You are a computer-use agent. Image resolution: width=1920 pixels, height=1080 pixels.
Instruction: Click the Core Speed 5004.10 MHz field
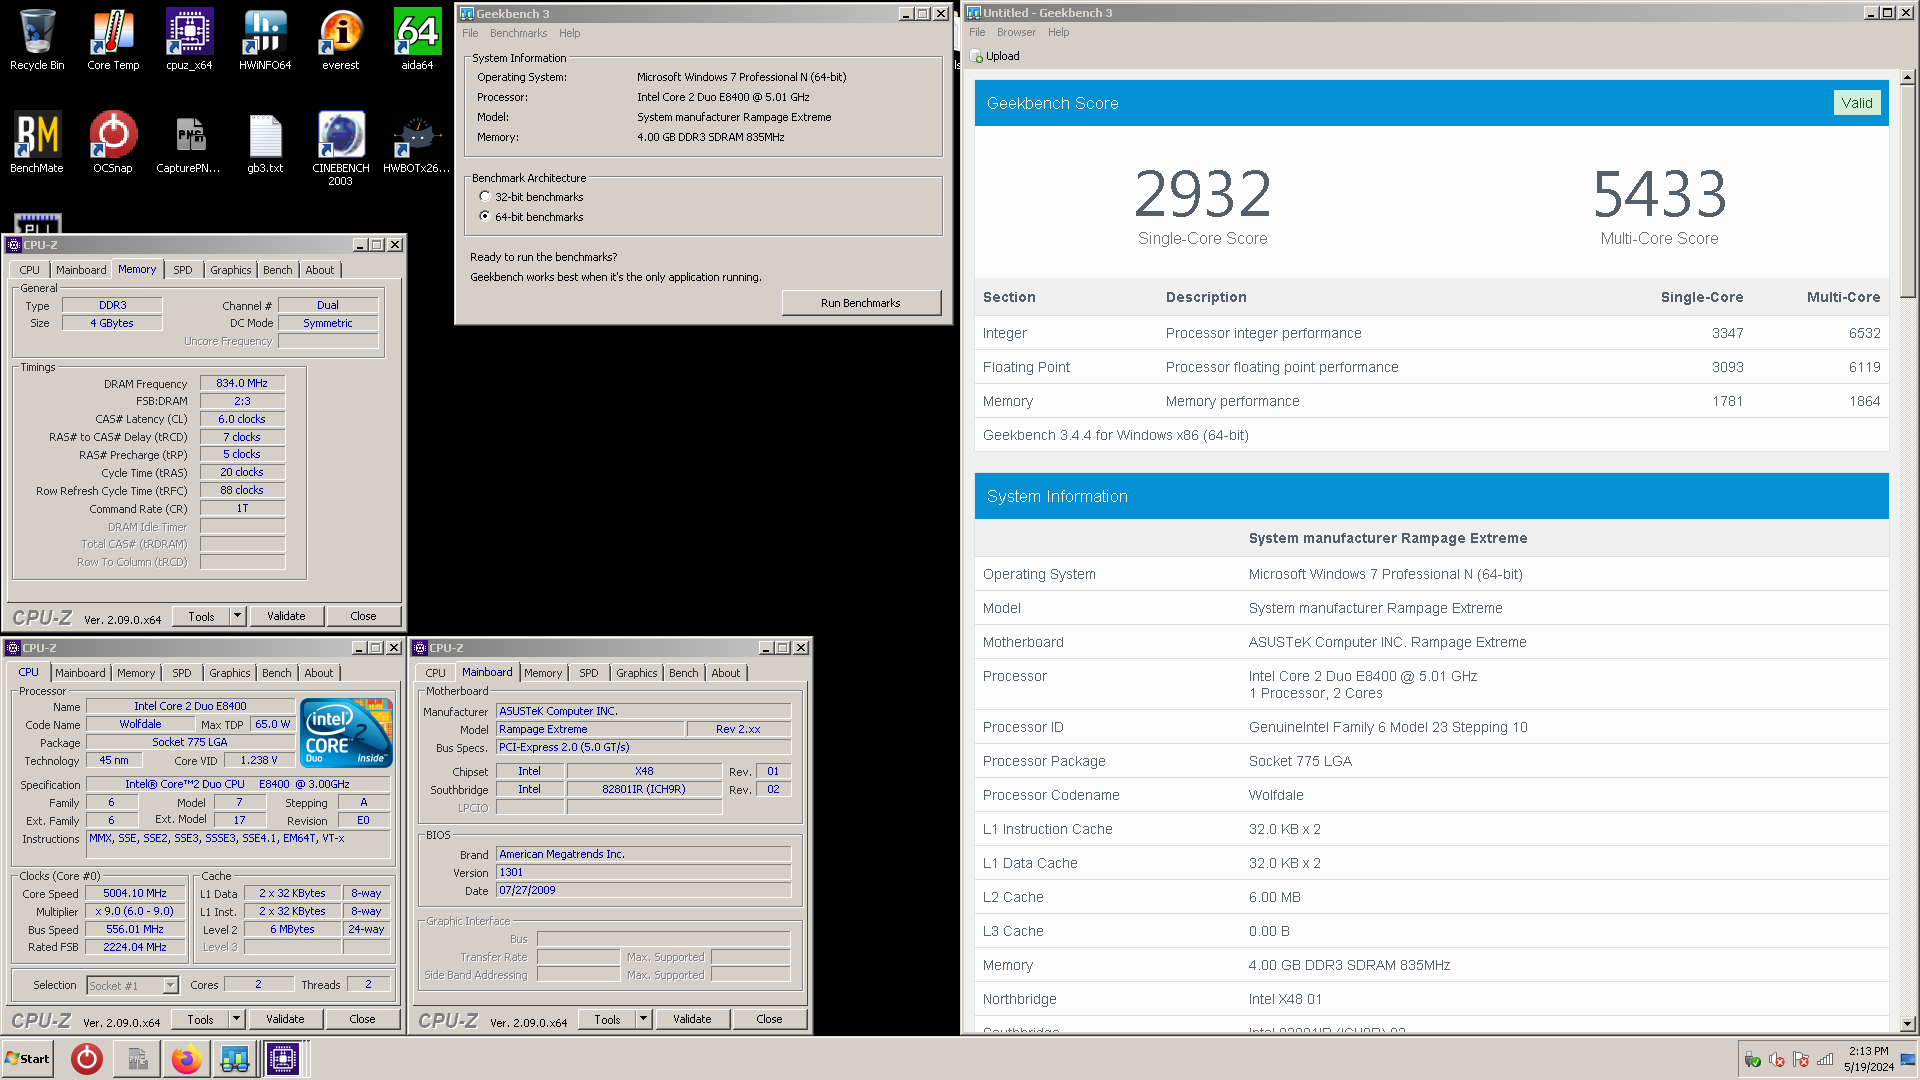pyautogui.click(x=135, y=893)
